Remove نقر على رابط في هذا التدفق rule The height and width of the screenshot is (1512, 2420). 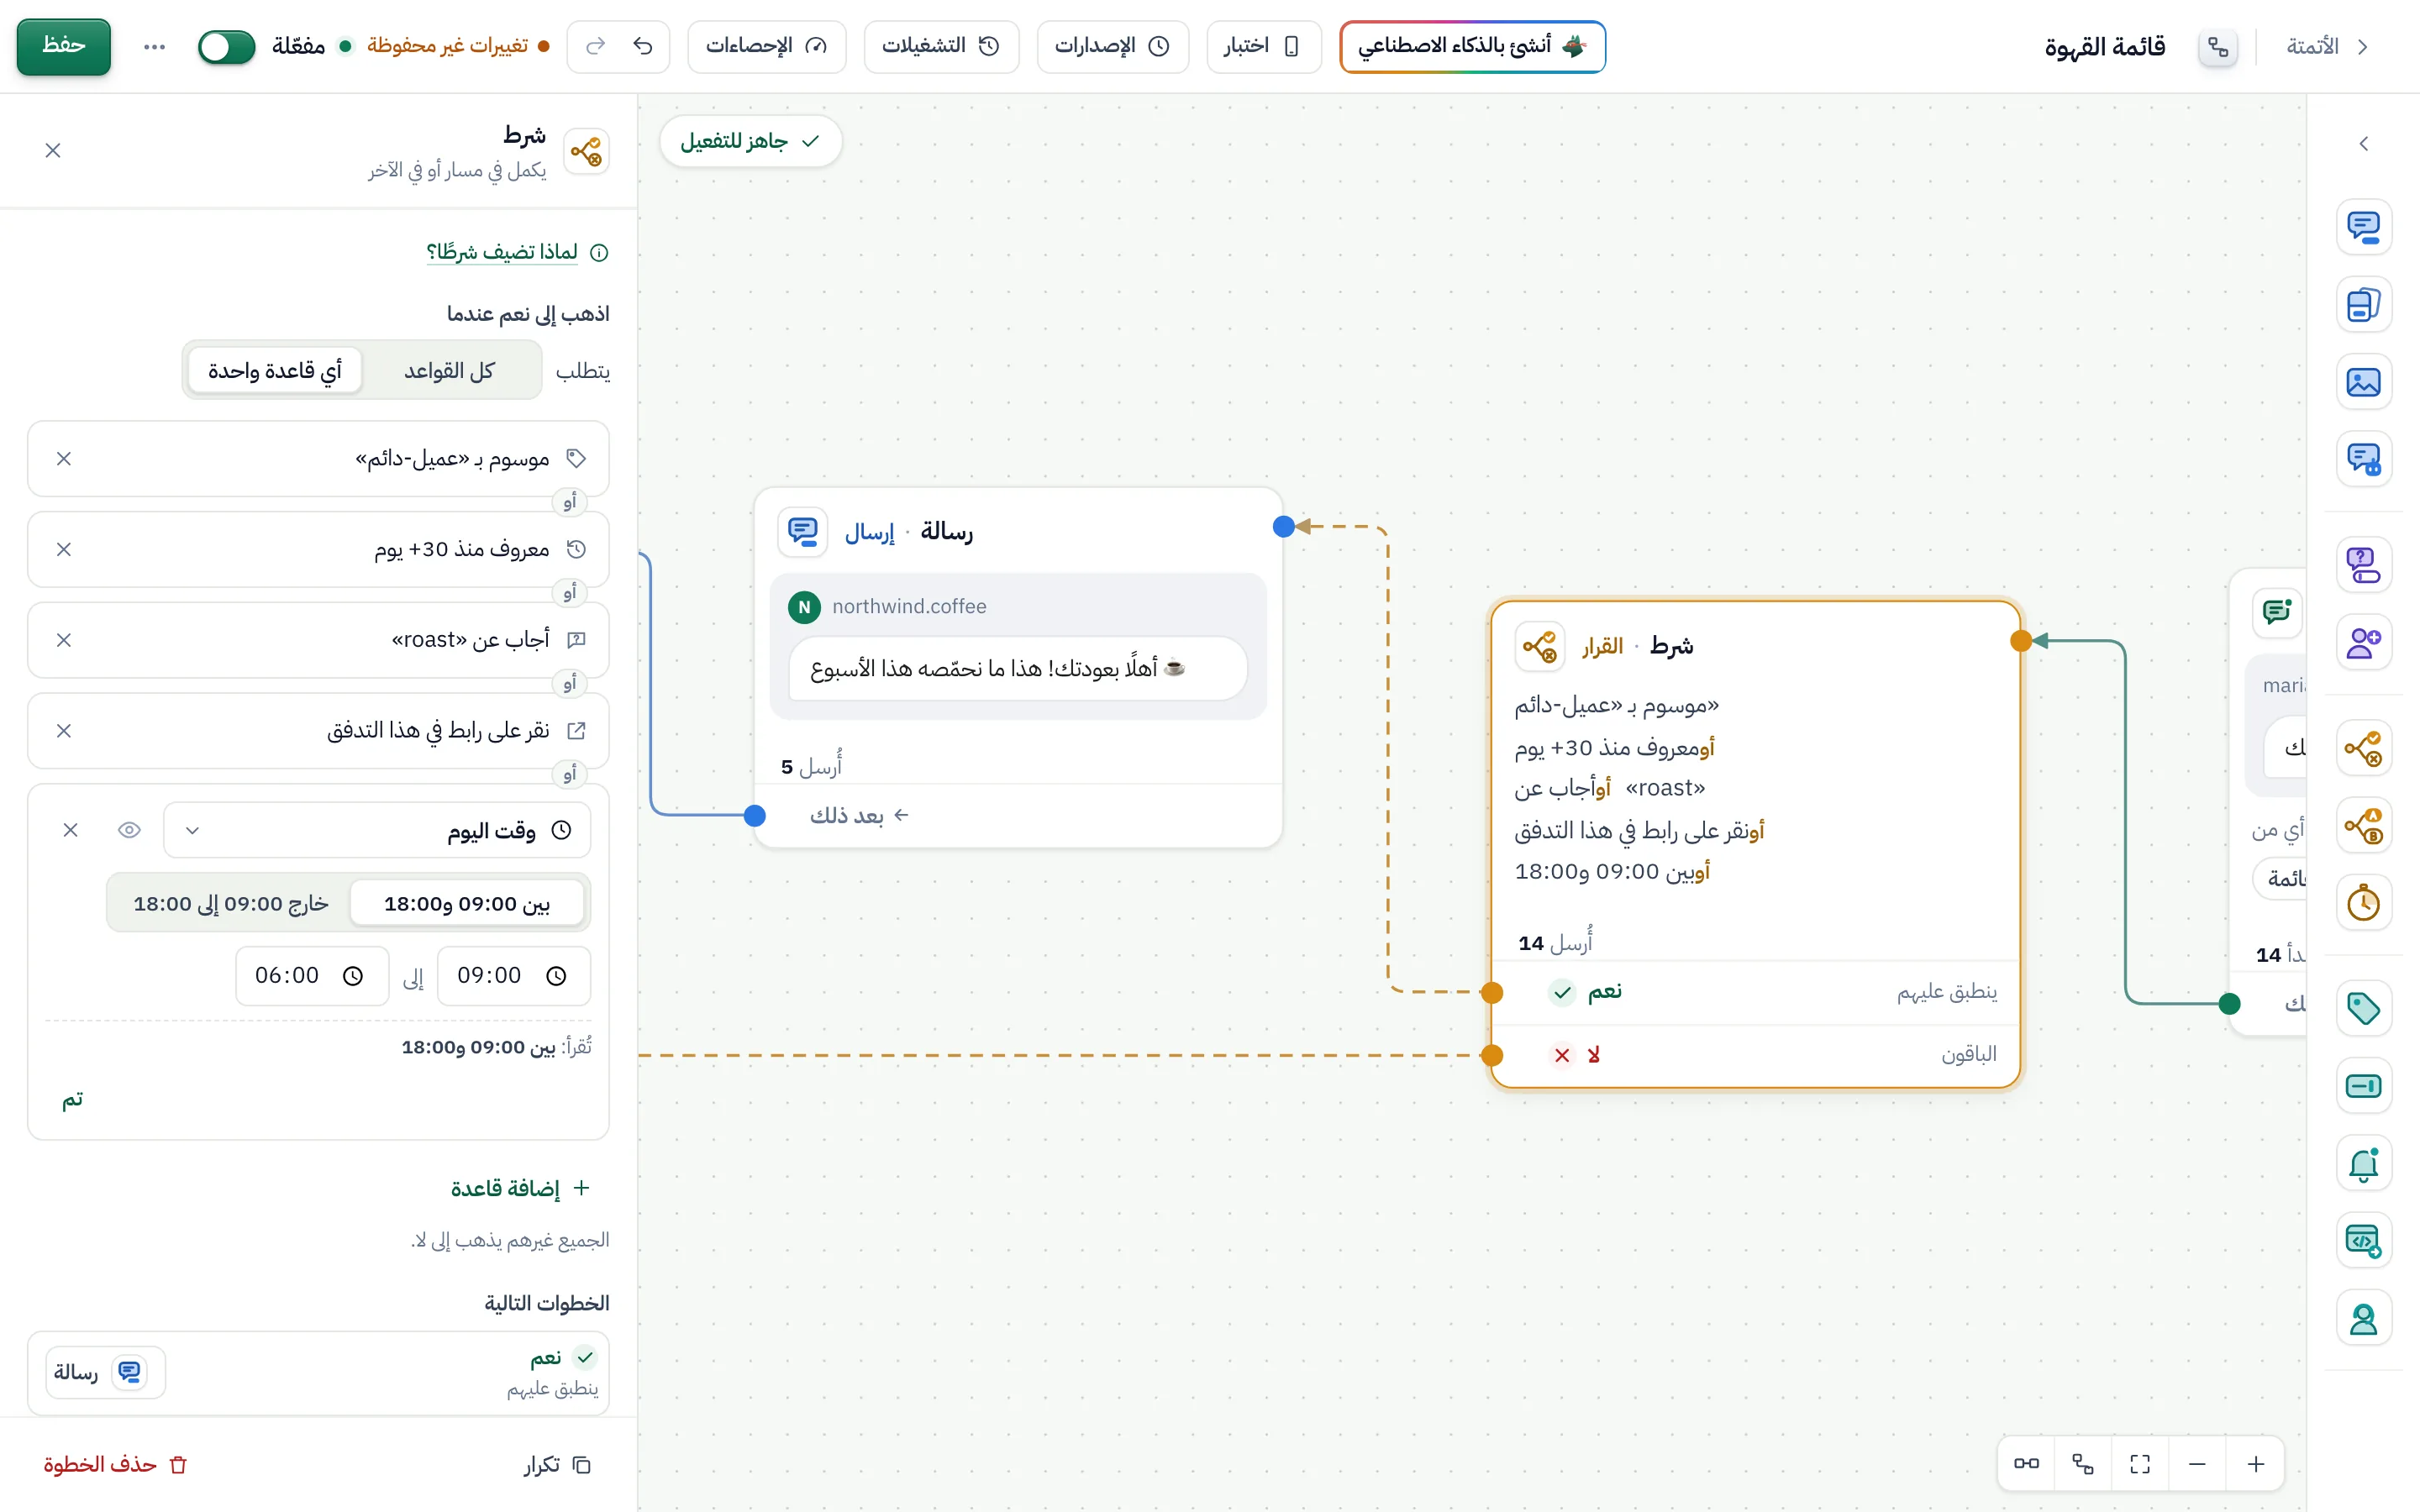(x=64, y=731)
